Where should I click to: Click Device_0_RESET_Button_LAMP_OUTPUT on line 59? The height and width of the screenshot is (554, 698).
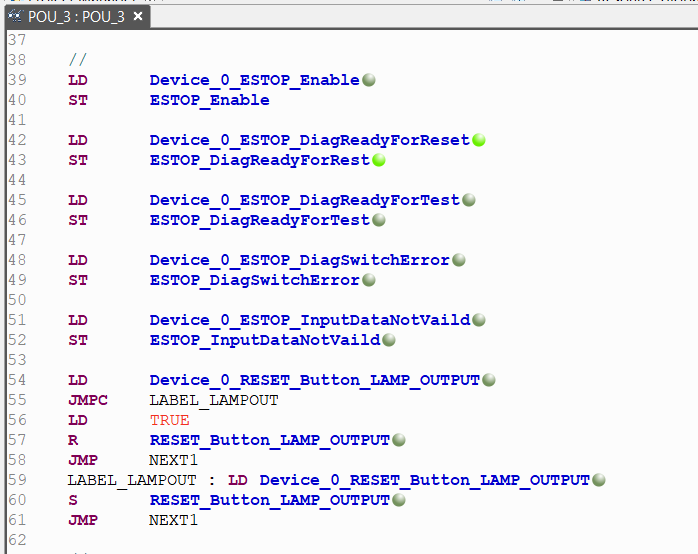(x=425, y=480)
